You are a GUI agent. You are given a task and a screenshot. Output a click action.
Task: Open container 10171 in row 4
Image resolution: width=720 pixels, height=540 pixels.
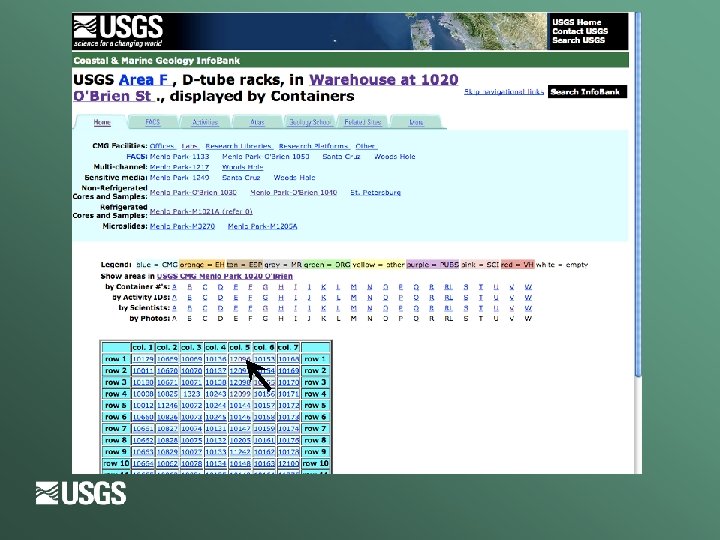(x=288, y=394)
